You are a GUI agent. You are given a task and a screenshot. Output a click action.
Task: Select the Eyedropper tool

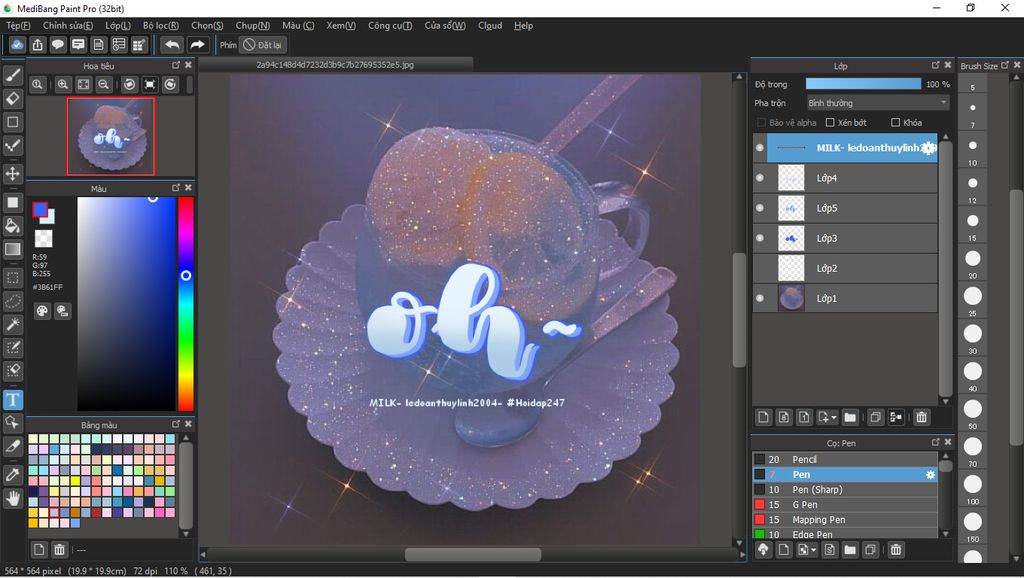(x=12, y=475)
